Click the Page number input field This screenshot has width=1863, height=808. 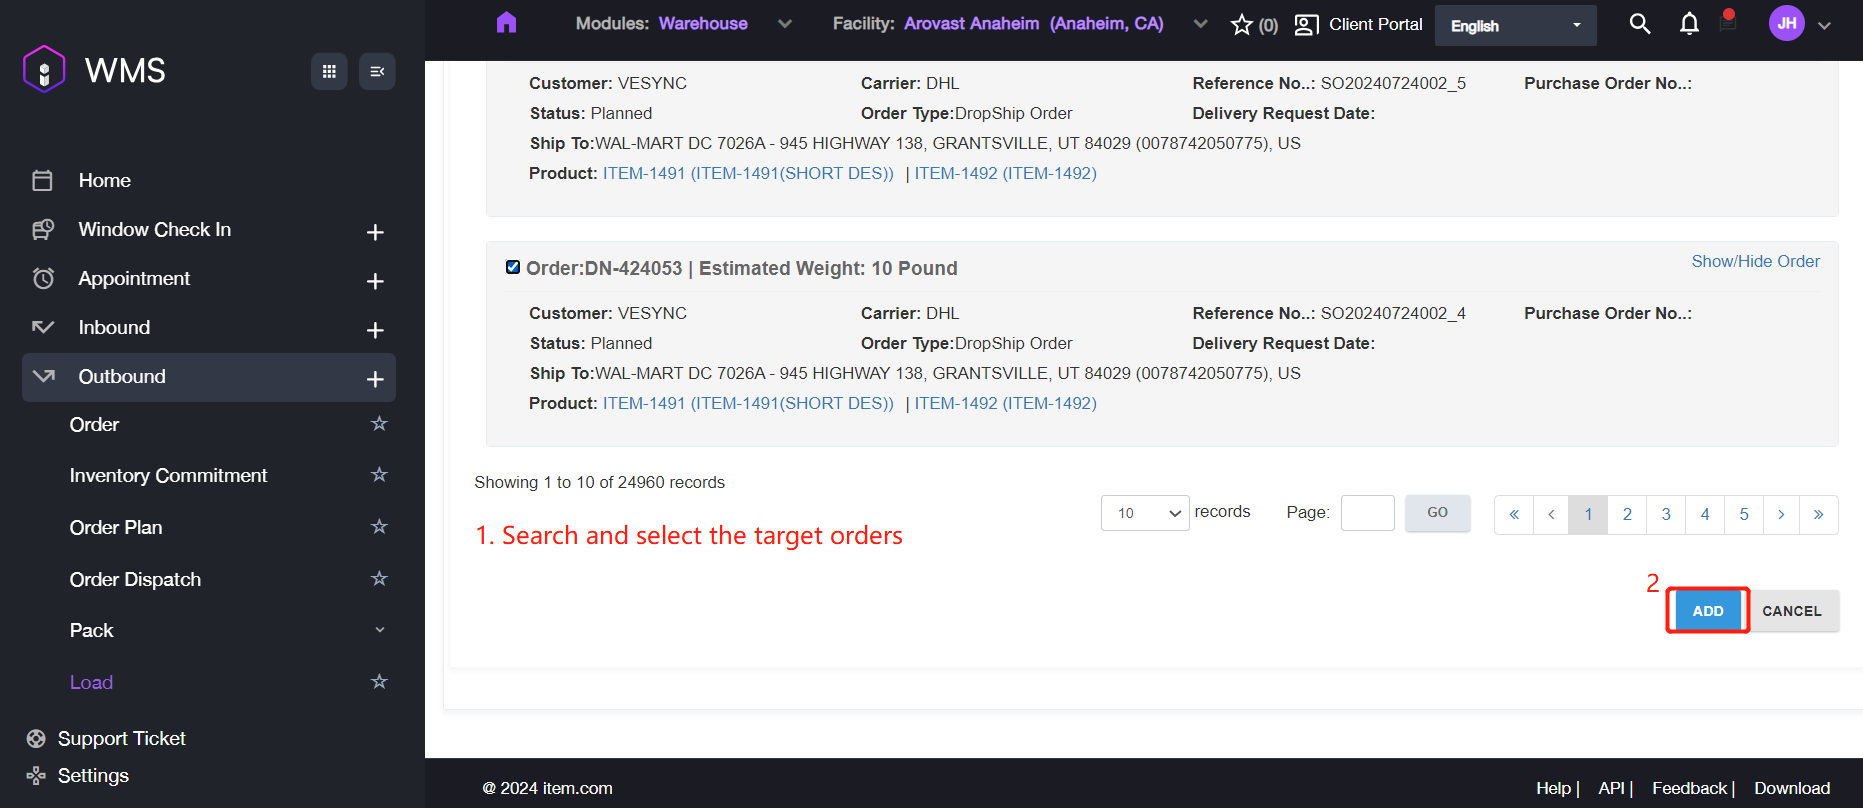click(1367, 513)
